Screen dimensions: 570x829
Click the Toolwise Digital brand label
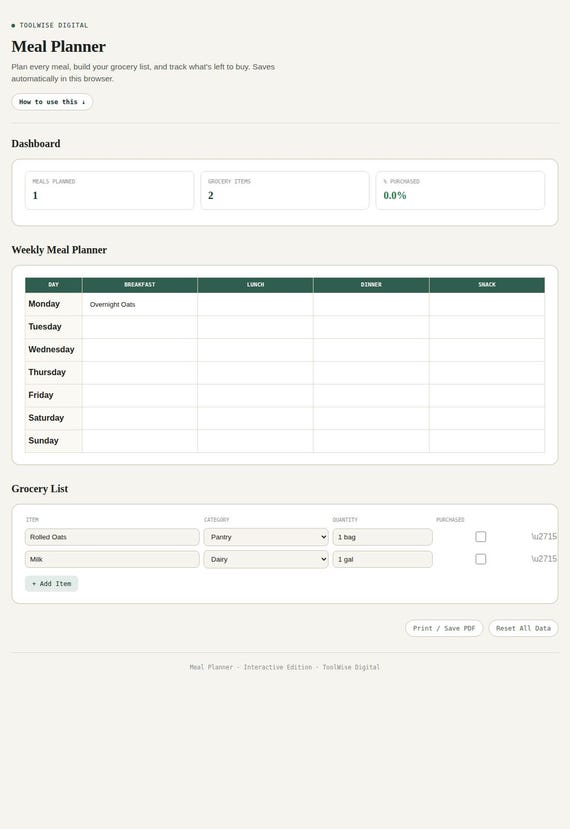53,25
